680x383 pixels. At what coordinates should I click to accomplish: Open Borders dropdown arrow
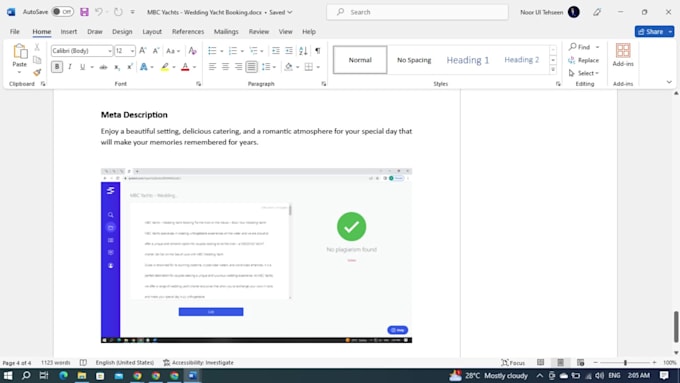pyautogui.click(x=318, y=67)
